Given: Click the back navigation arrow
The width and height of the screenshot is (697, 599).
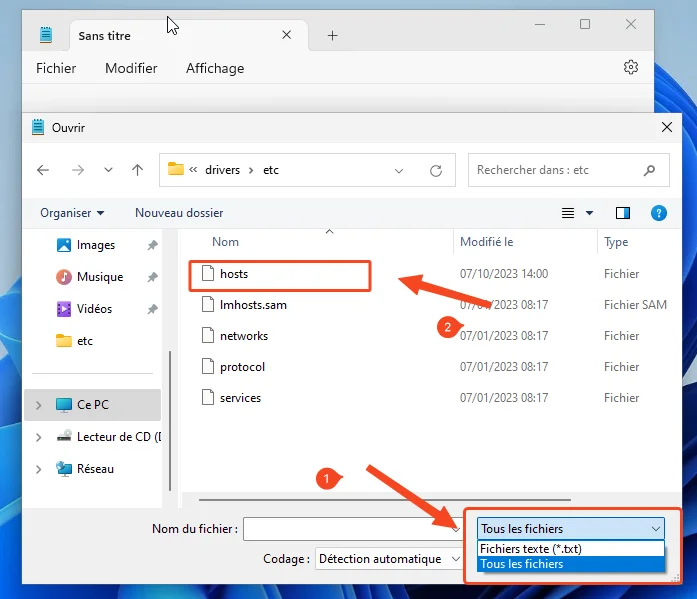Looking at the screenshot, I should click(x=43, y=170).
